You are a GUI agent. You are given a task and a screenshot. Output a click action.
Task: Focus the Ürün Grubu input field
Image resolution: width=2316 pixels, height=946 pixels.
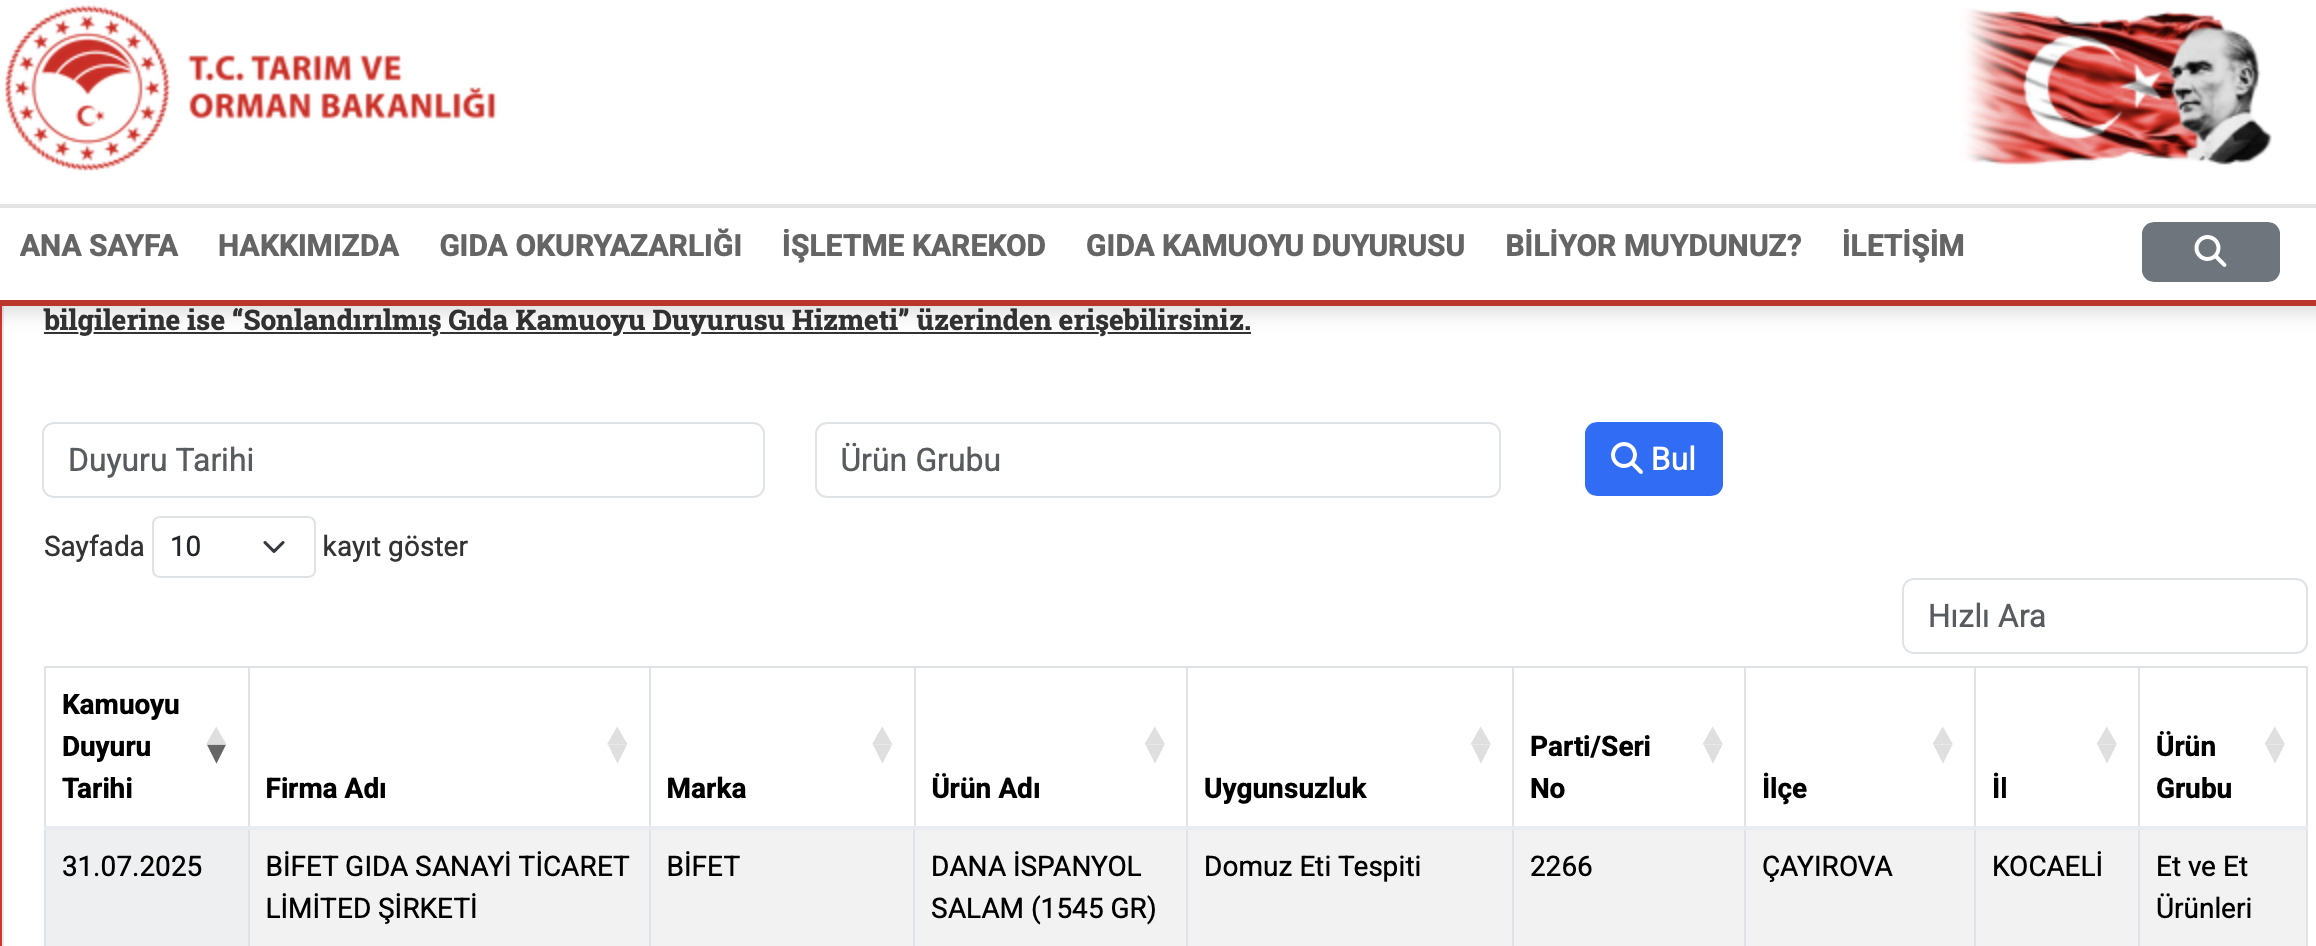tap(1157, 460)
